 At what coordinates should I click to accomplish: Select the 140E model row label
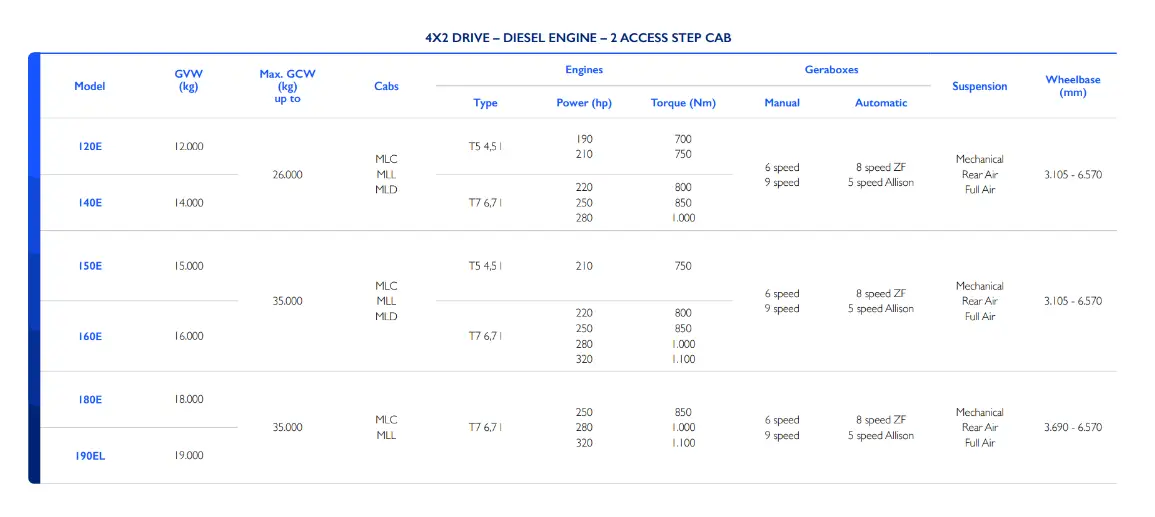pos(90,203)
